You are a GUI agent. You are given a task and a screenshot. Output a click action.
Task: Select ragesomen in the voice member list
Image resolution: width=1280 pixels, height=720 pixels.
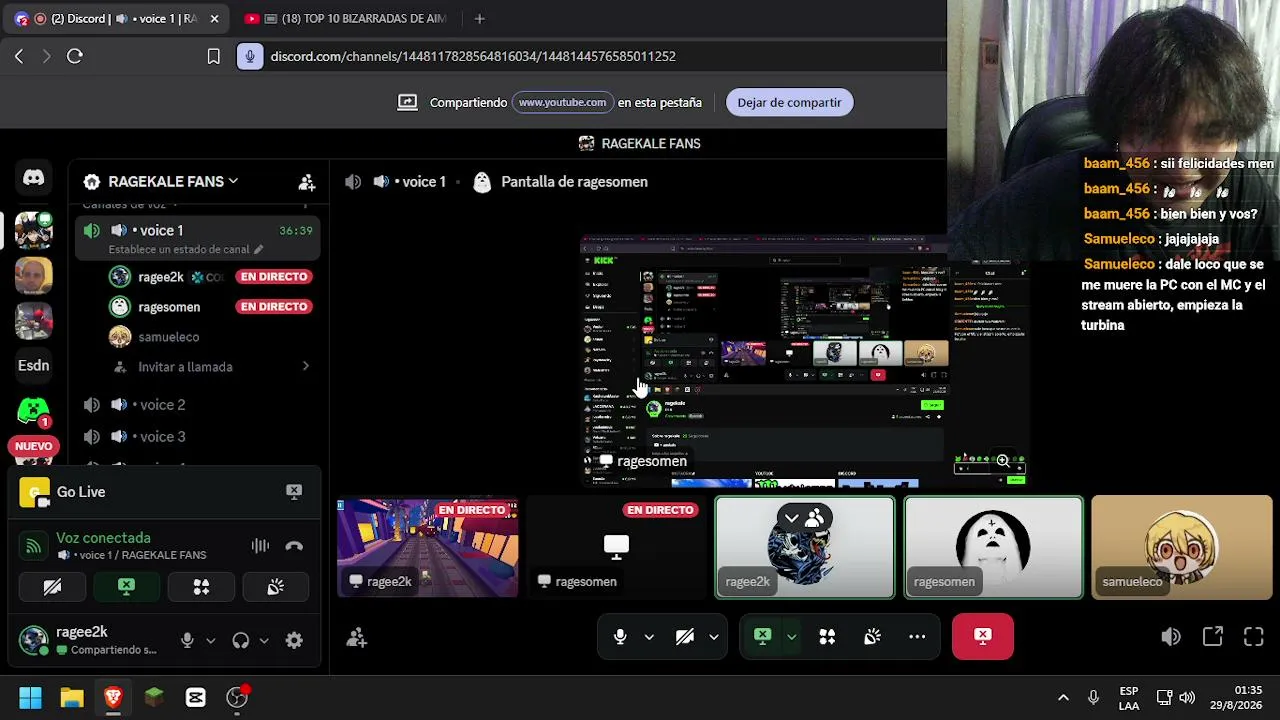click(210, 307)
